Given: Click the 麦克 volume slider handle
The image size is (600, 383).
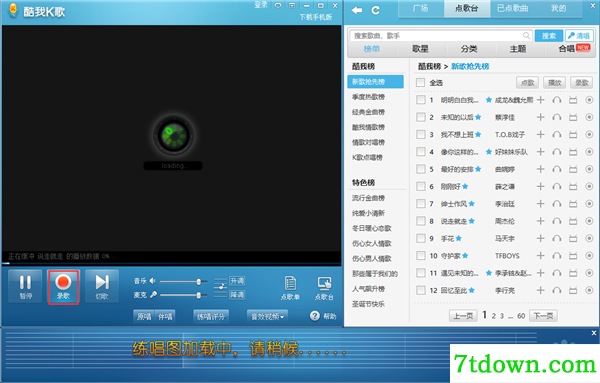Looking at the screenshot, I should 199,295.
